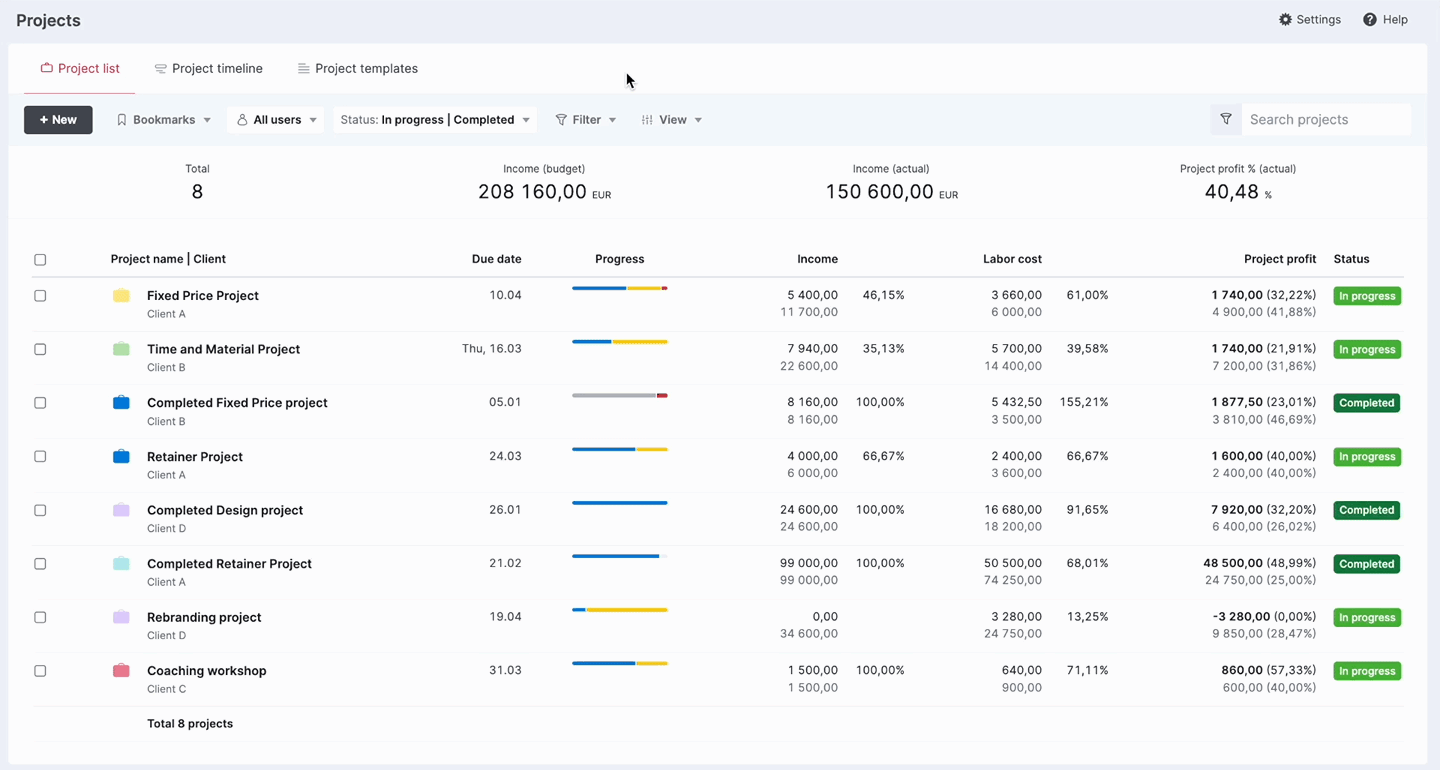Viewport: 1440px width, 770px height.
Task: Click lilac briefcase icon of Rebranding project
Action: (x=121, y=617)
